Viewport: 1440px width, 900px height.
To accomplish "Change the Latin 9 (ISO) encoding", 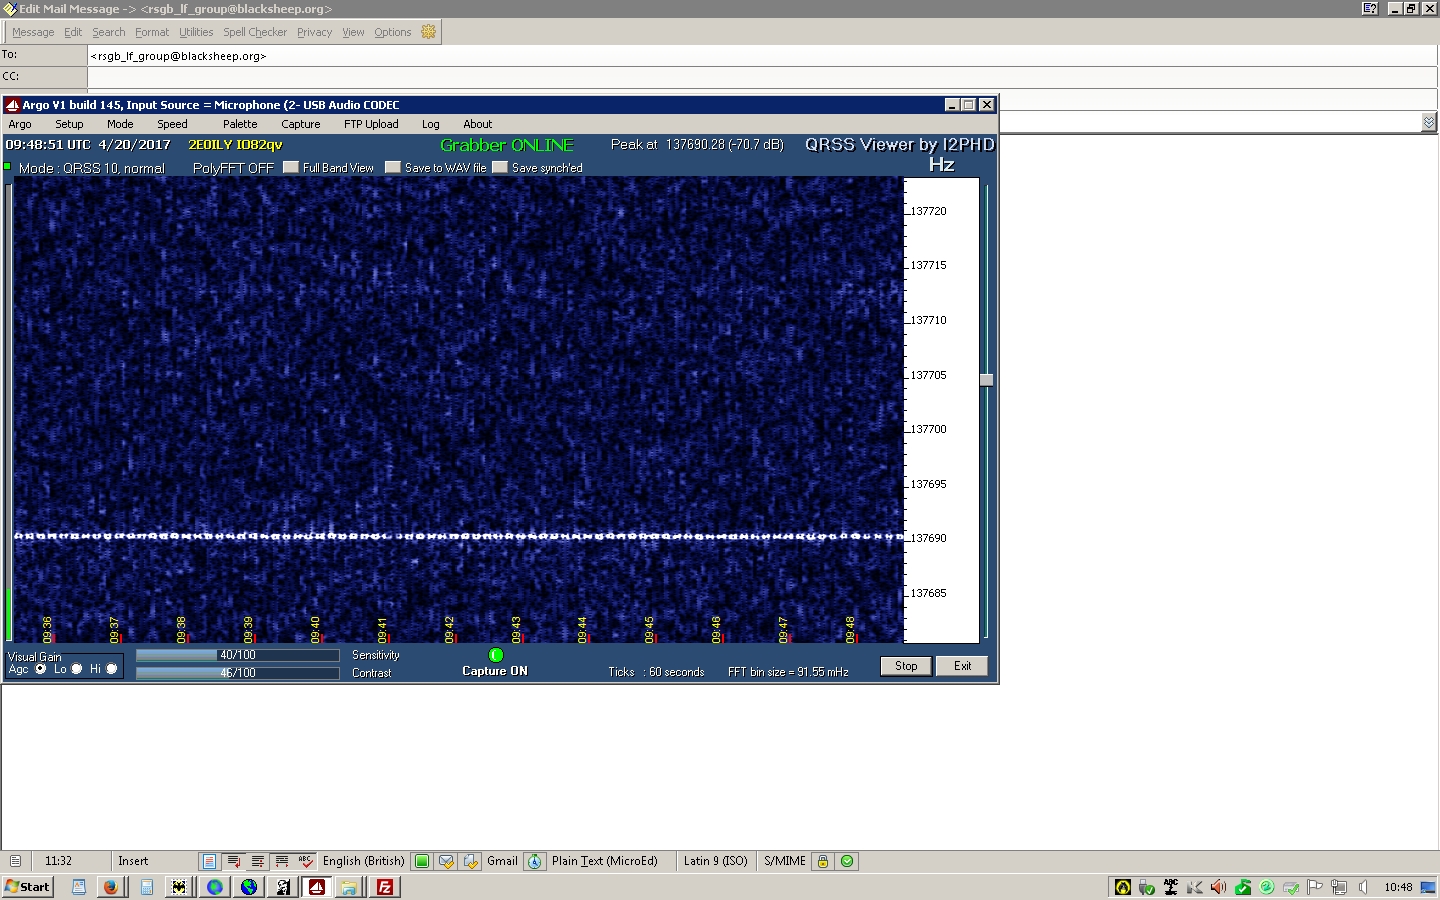I will [x=715, y=861].
